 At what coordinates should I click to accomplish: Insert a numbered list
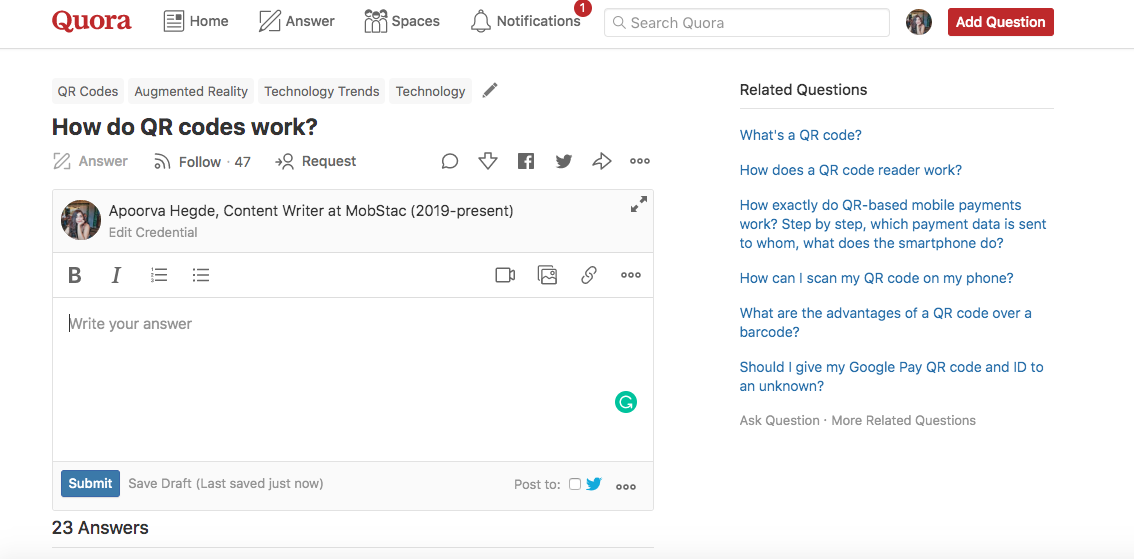[x=159, y=275]
